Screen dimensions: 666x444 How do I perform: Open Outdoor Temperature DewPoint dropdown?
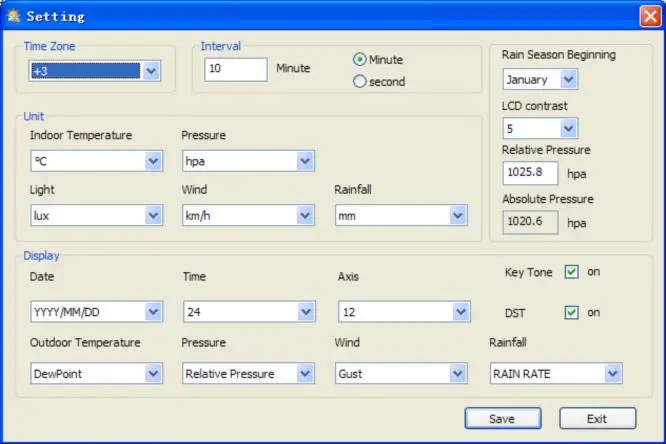pyautogui.click(x=97, y=373)
